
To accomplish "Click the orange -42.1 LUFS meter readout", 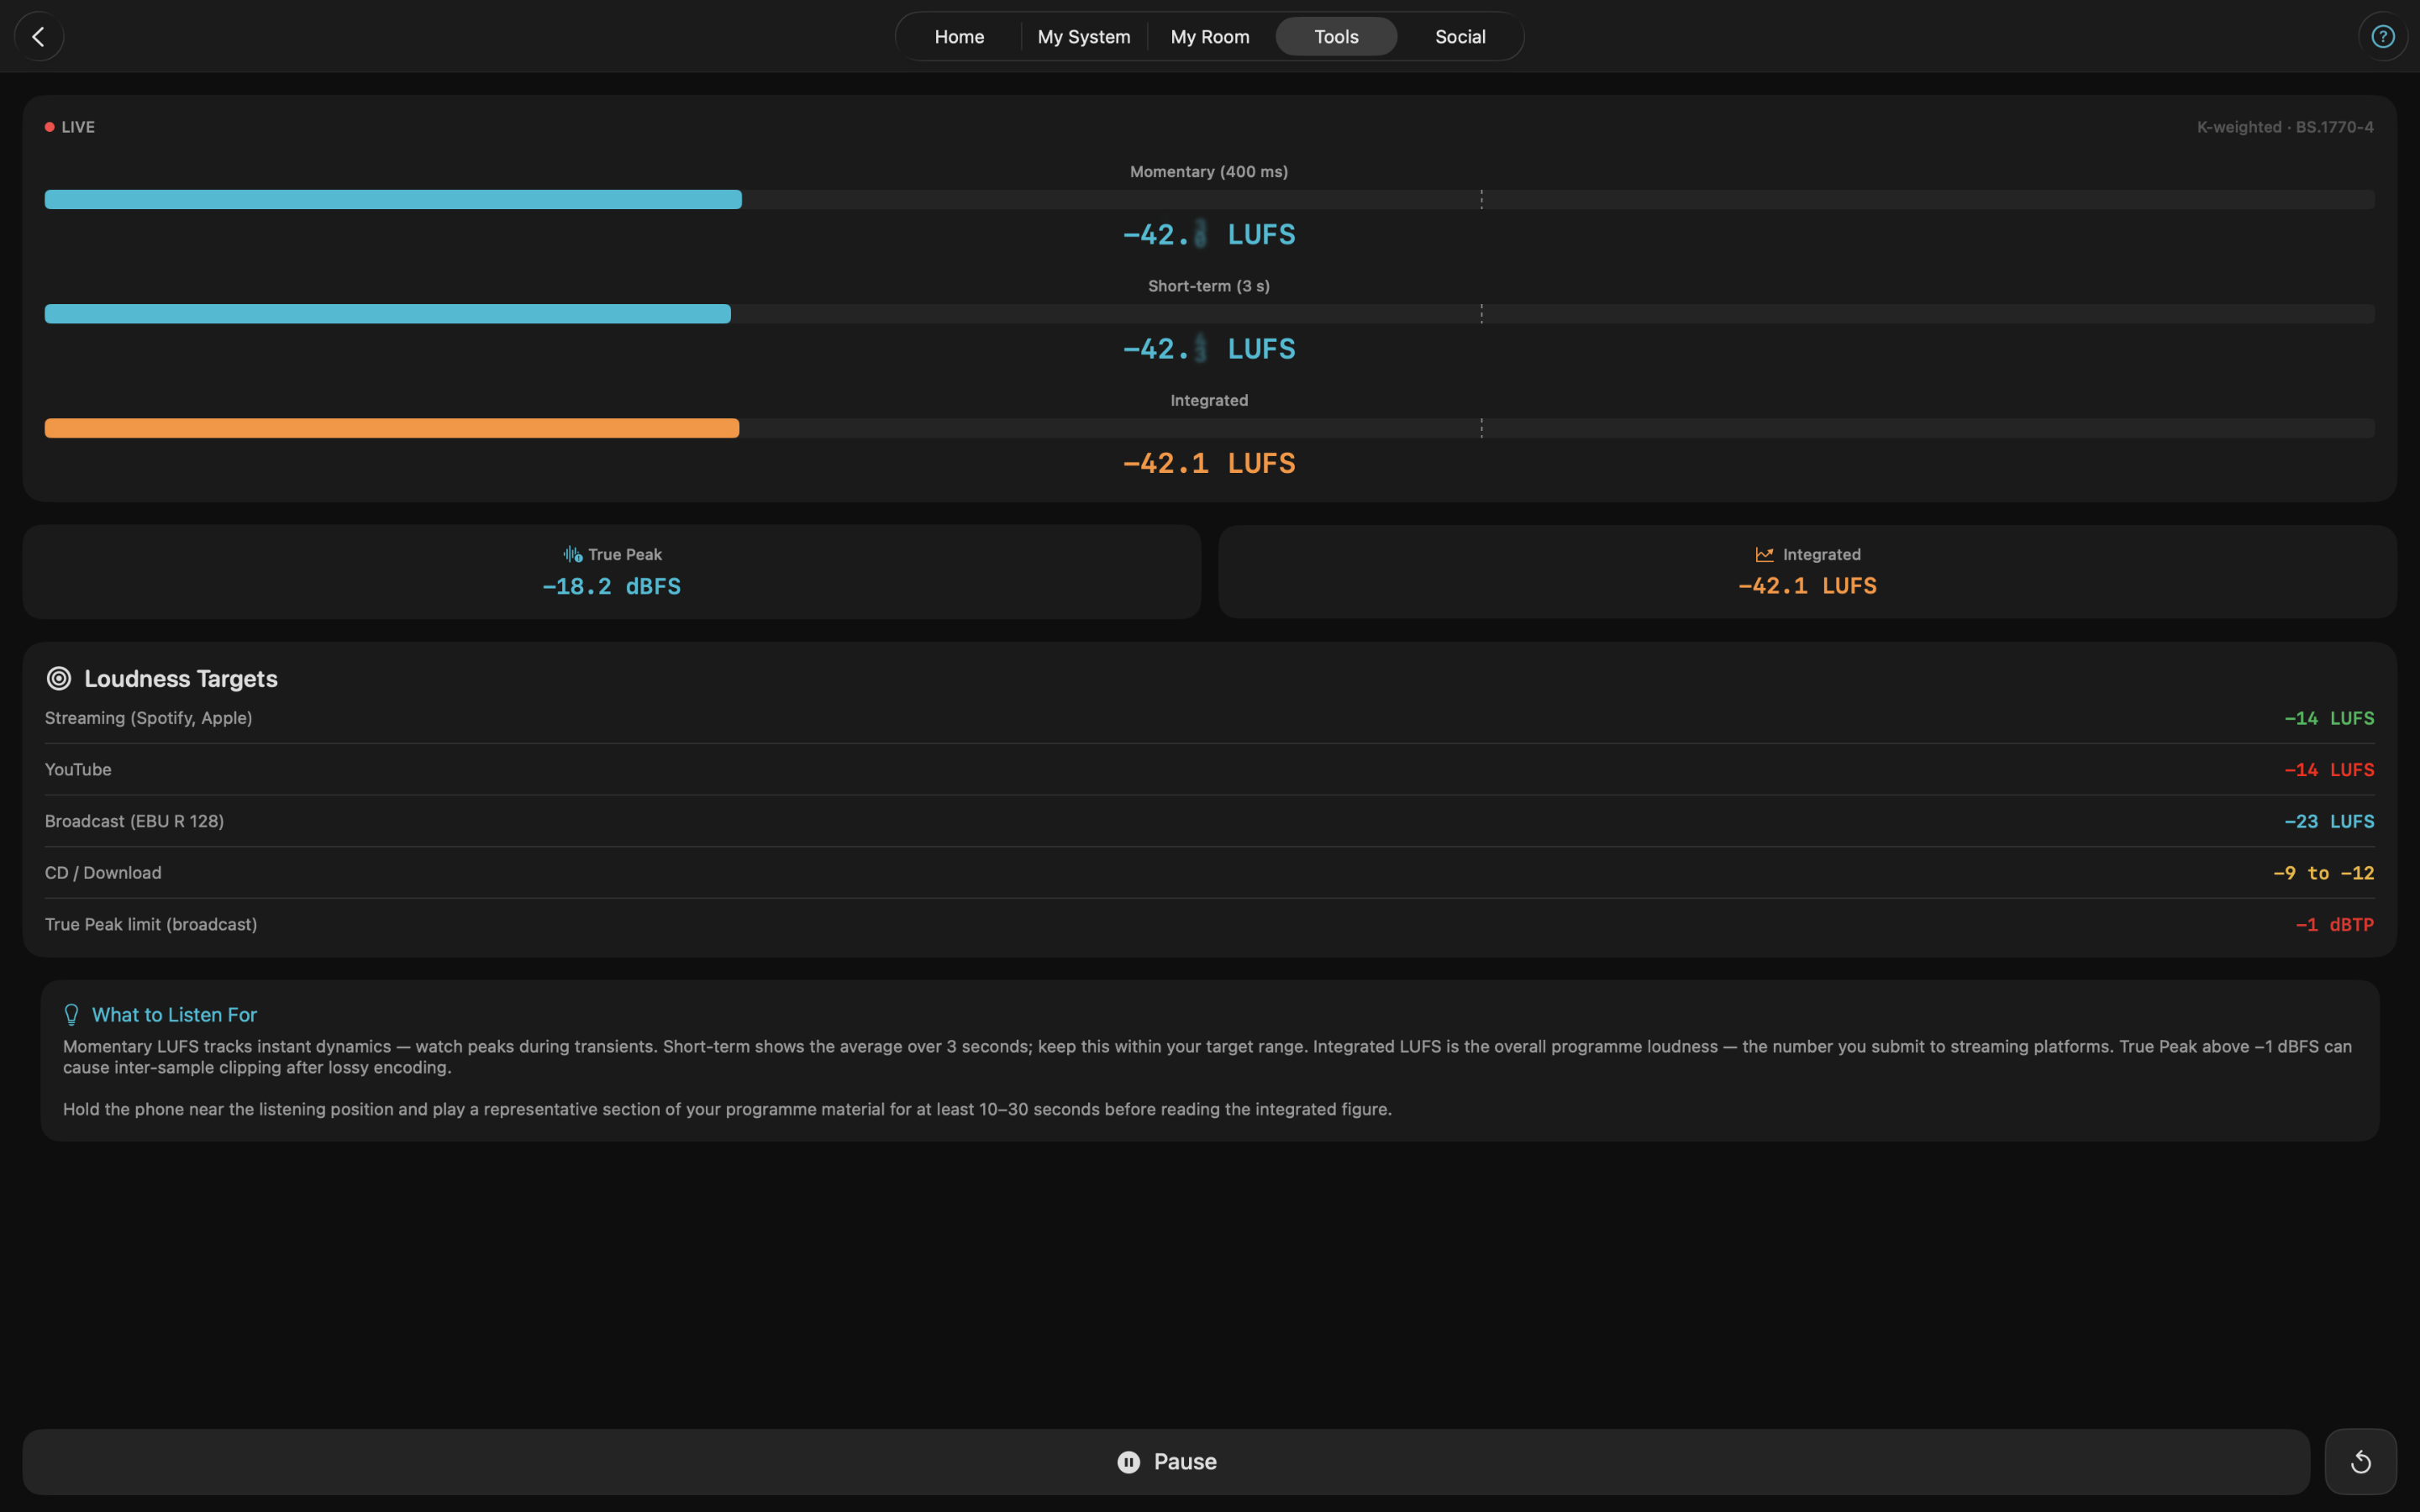I will [1209, 463].
